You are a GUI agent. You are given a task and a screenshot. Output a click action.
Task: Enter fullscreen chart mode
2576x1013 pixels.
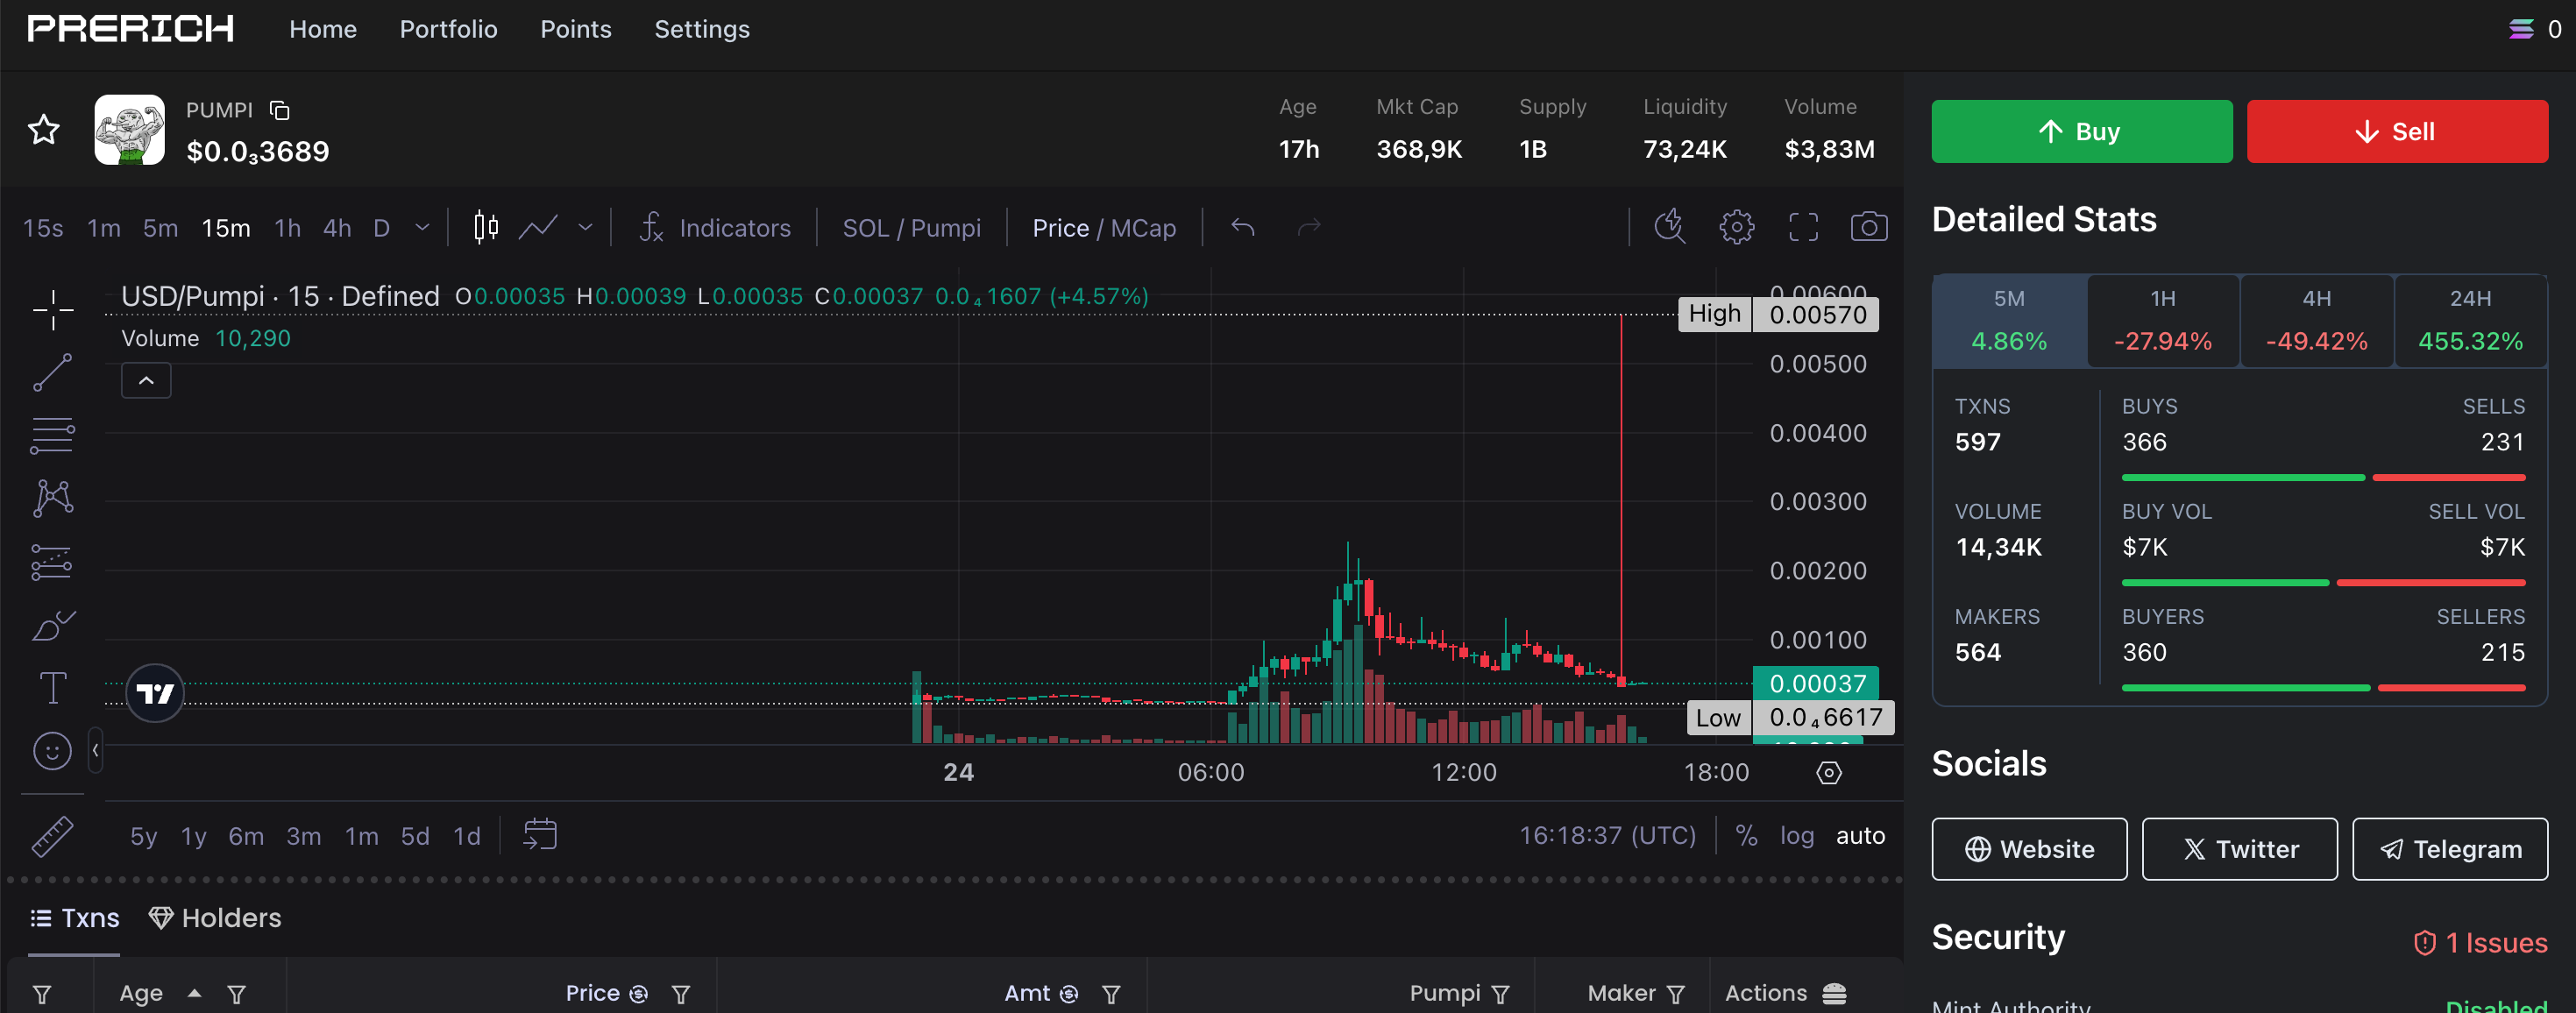click(x=1803, y=227)
